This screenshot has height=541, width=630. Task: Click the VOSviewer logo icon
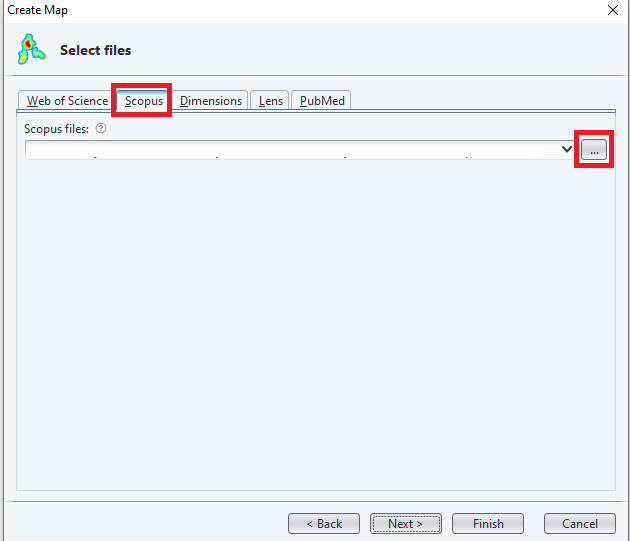click(33, 49)
